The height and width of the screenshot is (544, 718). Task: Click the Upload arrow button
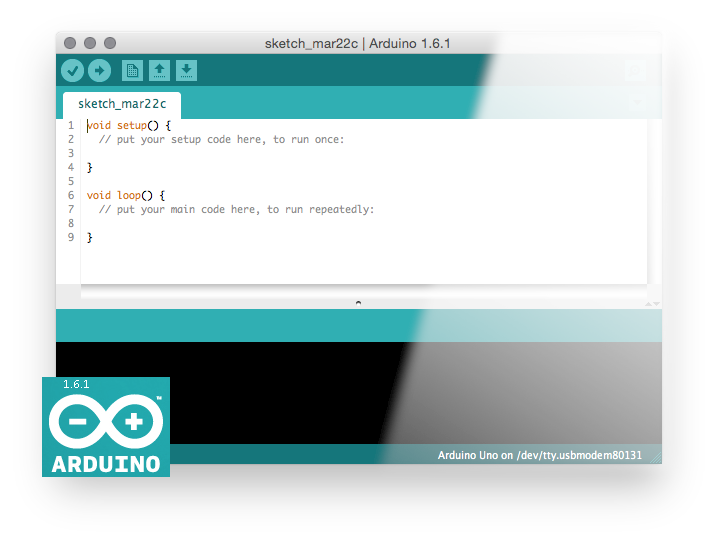99,71
